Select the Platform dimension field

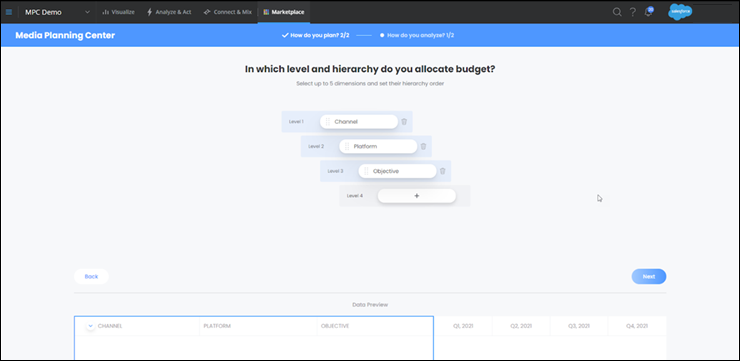(x=378, y=146)
